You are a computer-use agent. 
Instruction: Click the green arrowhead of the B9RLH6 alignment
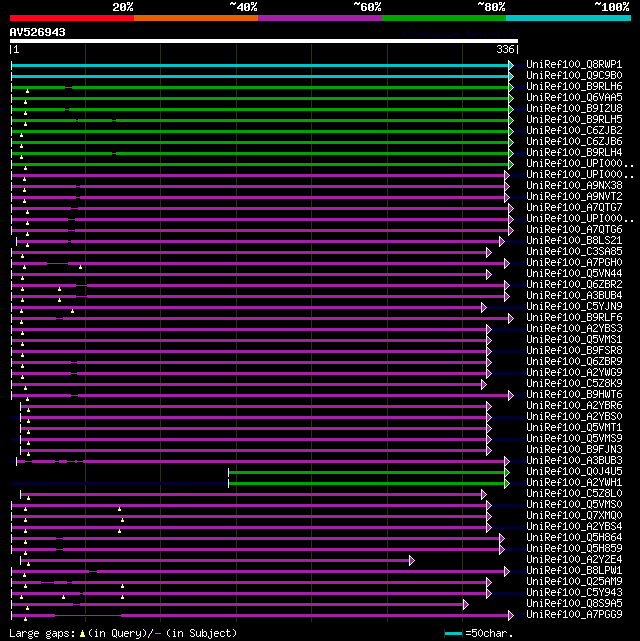(511, 87)
